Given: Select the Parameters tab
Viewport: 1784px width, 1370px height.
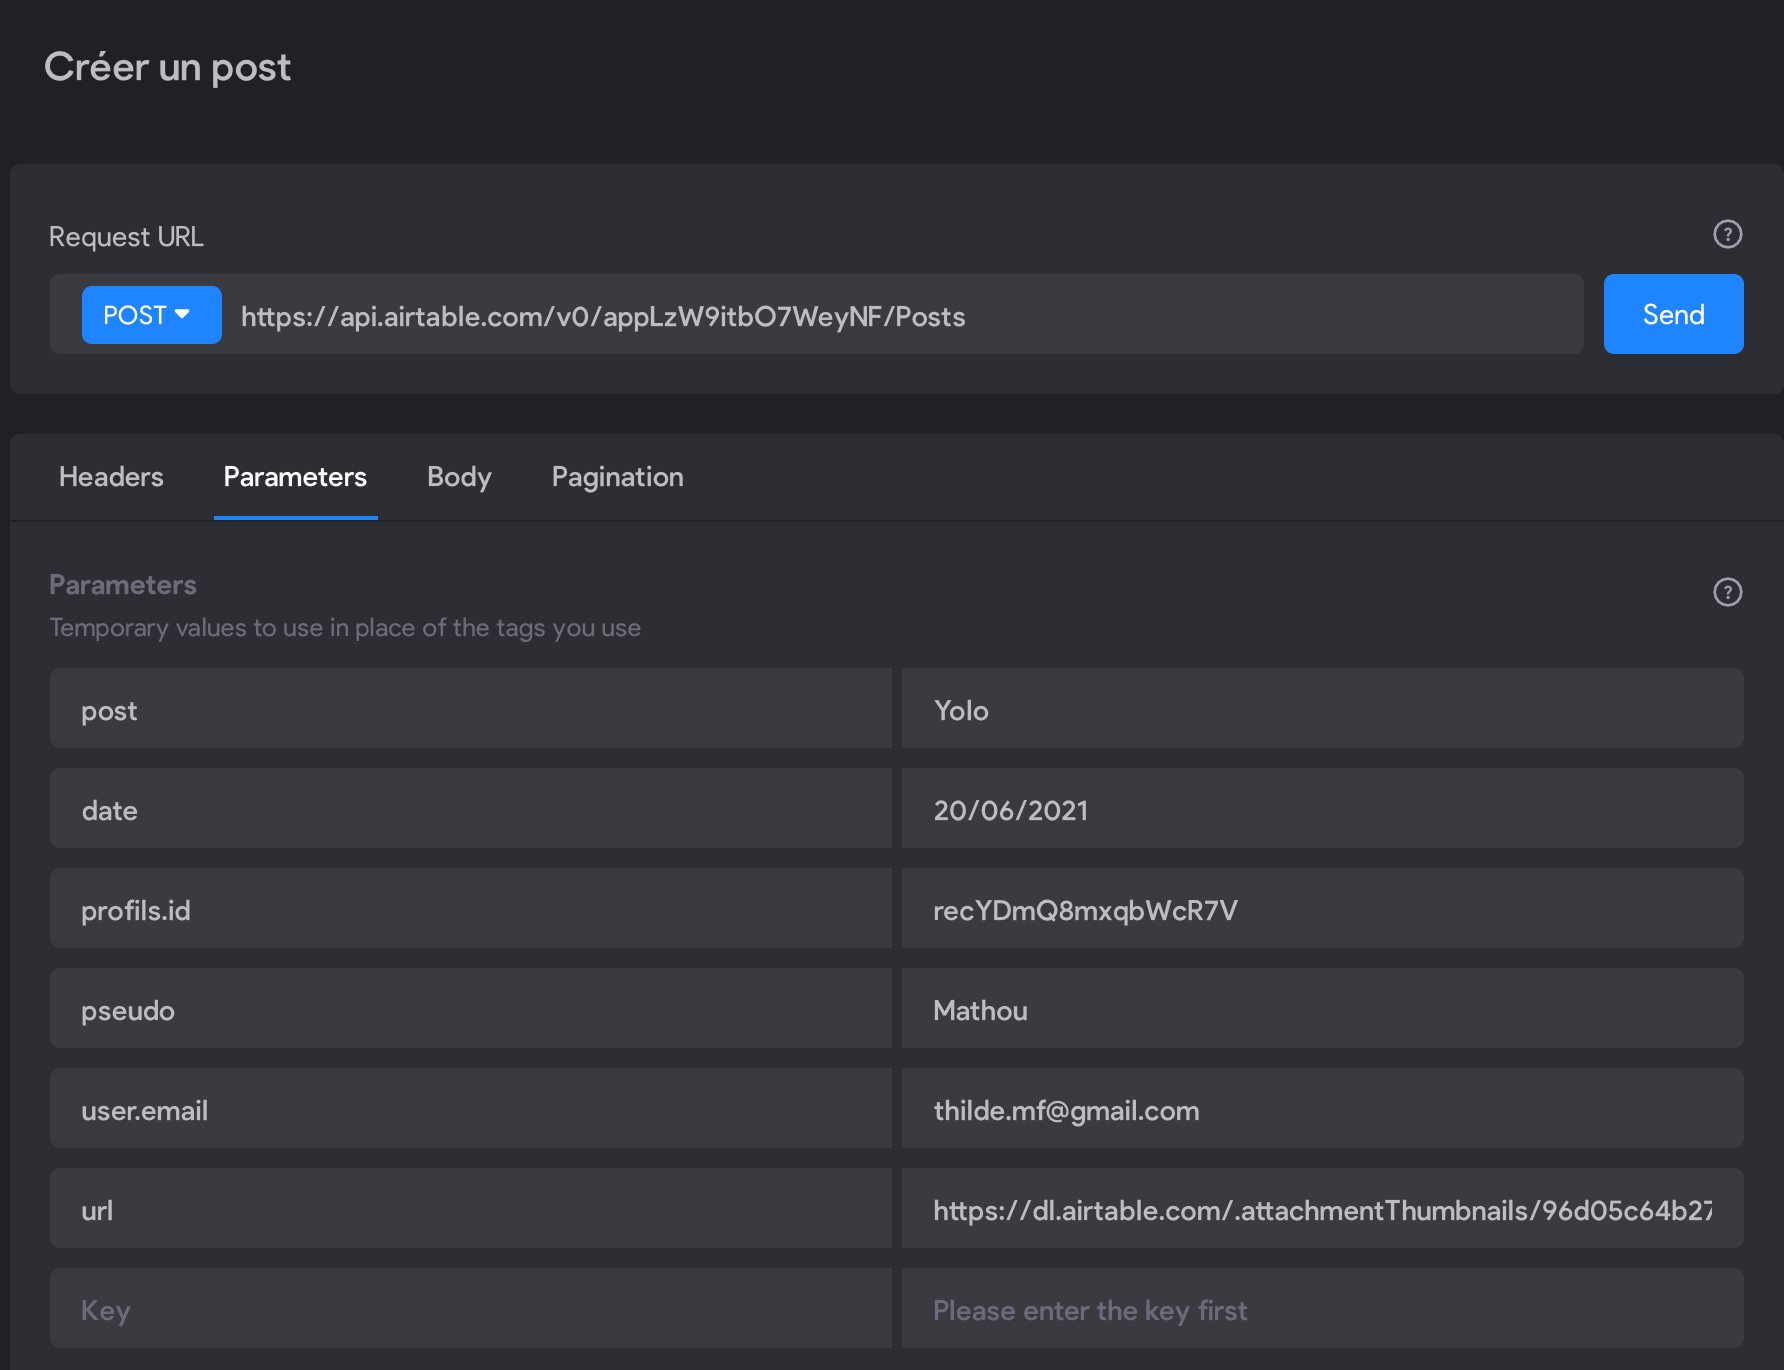Looking at the screenshot, I should [x=295, y=477].
